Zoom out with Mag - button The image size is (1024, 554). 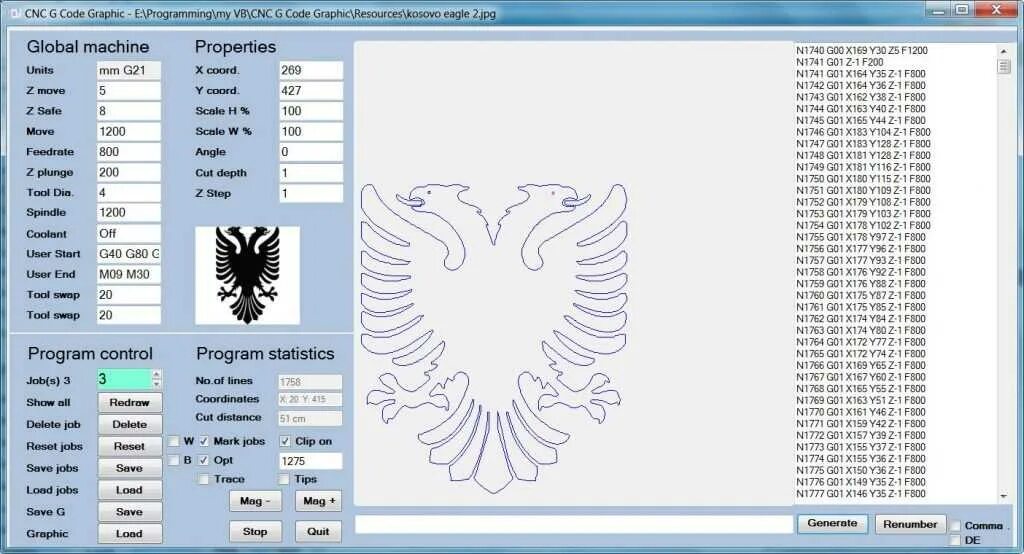tap(256, 501)
